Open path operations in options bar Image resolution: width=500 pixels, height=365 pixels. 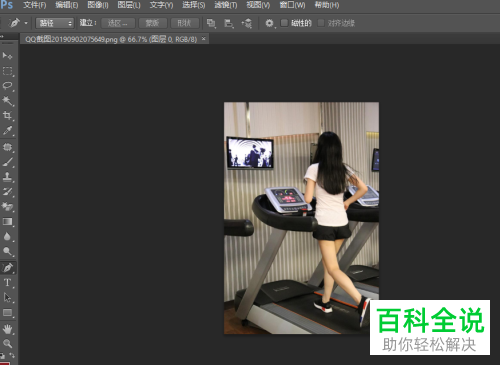point(211,23)
